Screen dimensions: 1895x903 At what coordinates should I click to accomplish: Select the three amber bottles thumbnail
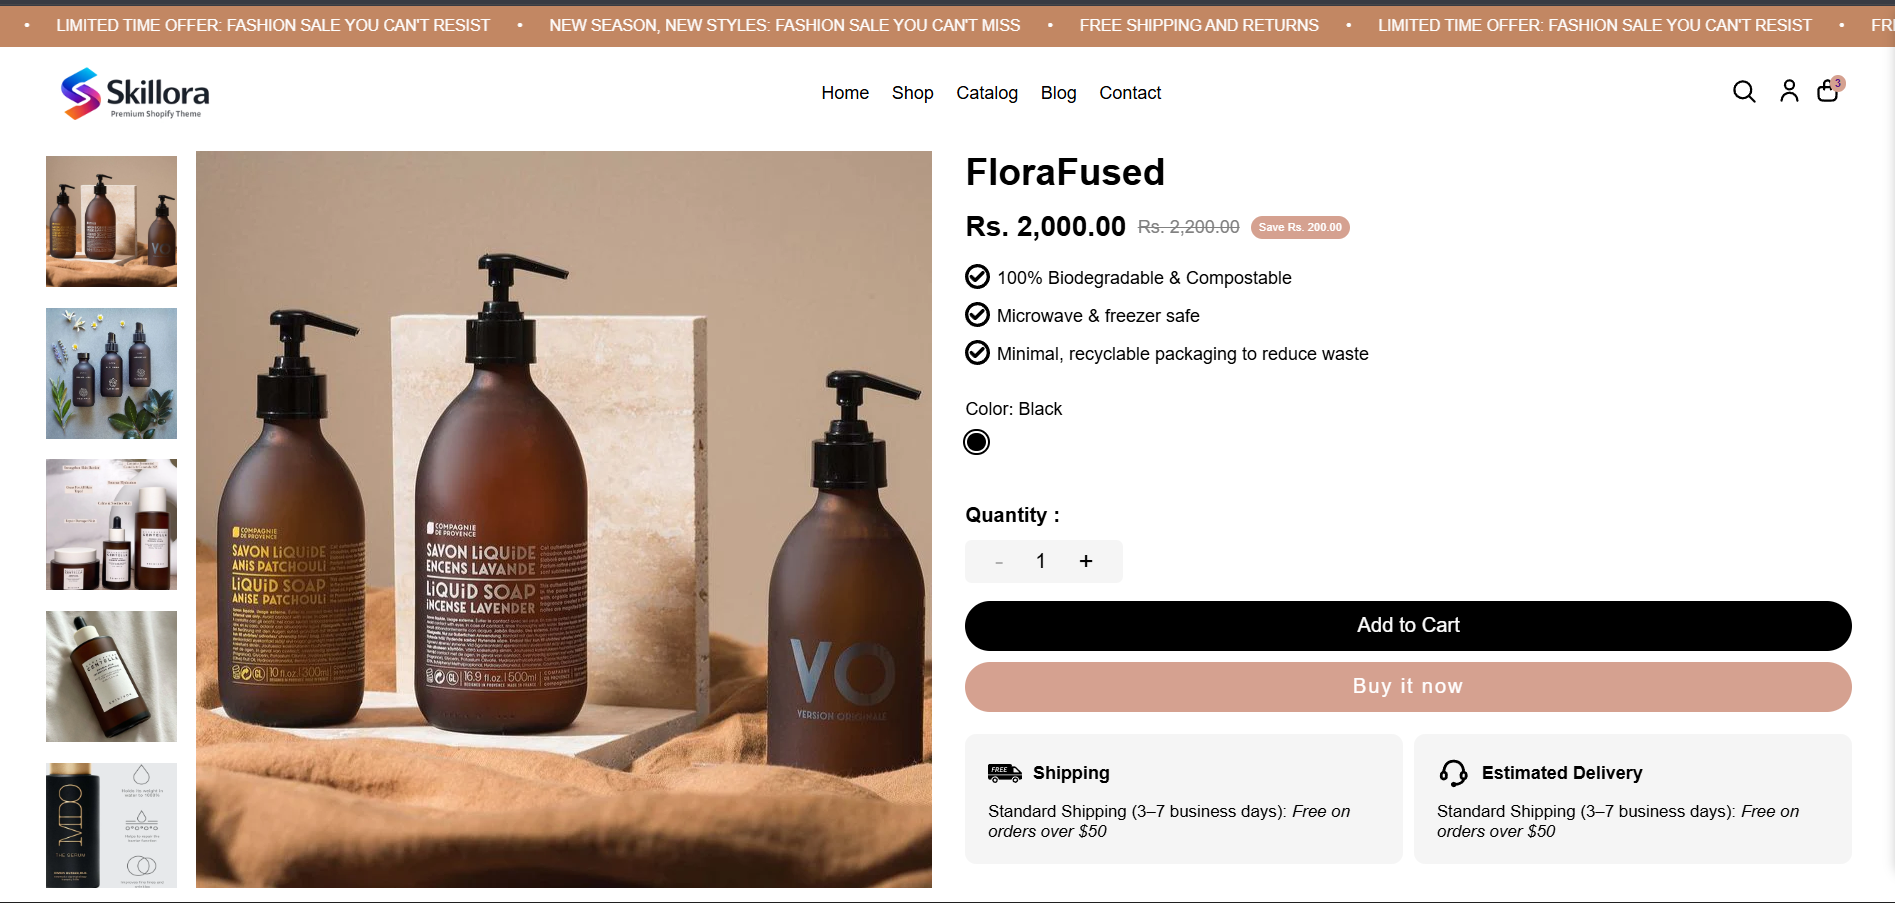tap(111, 221)
